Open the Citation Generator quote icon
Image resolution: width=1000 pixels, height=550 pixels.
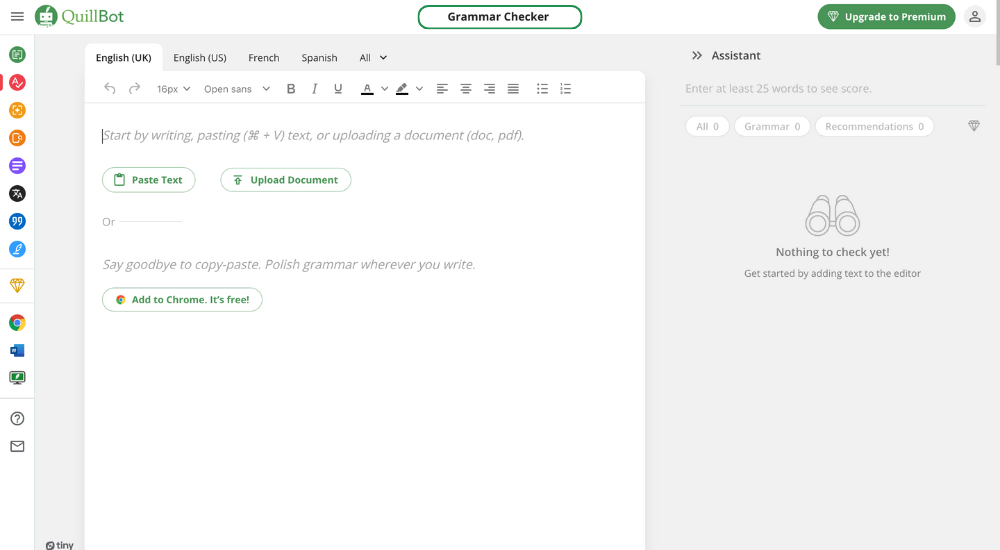coord(17,221)
